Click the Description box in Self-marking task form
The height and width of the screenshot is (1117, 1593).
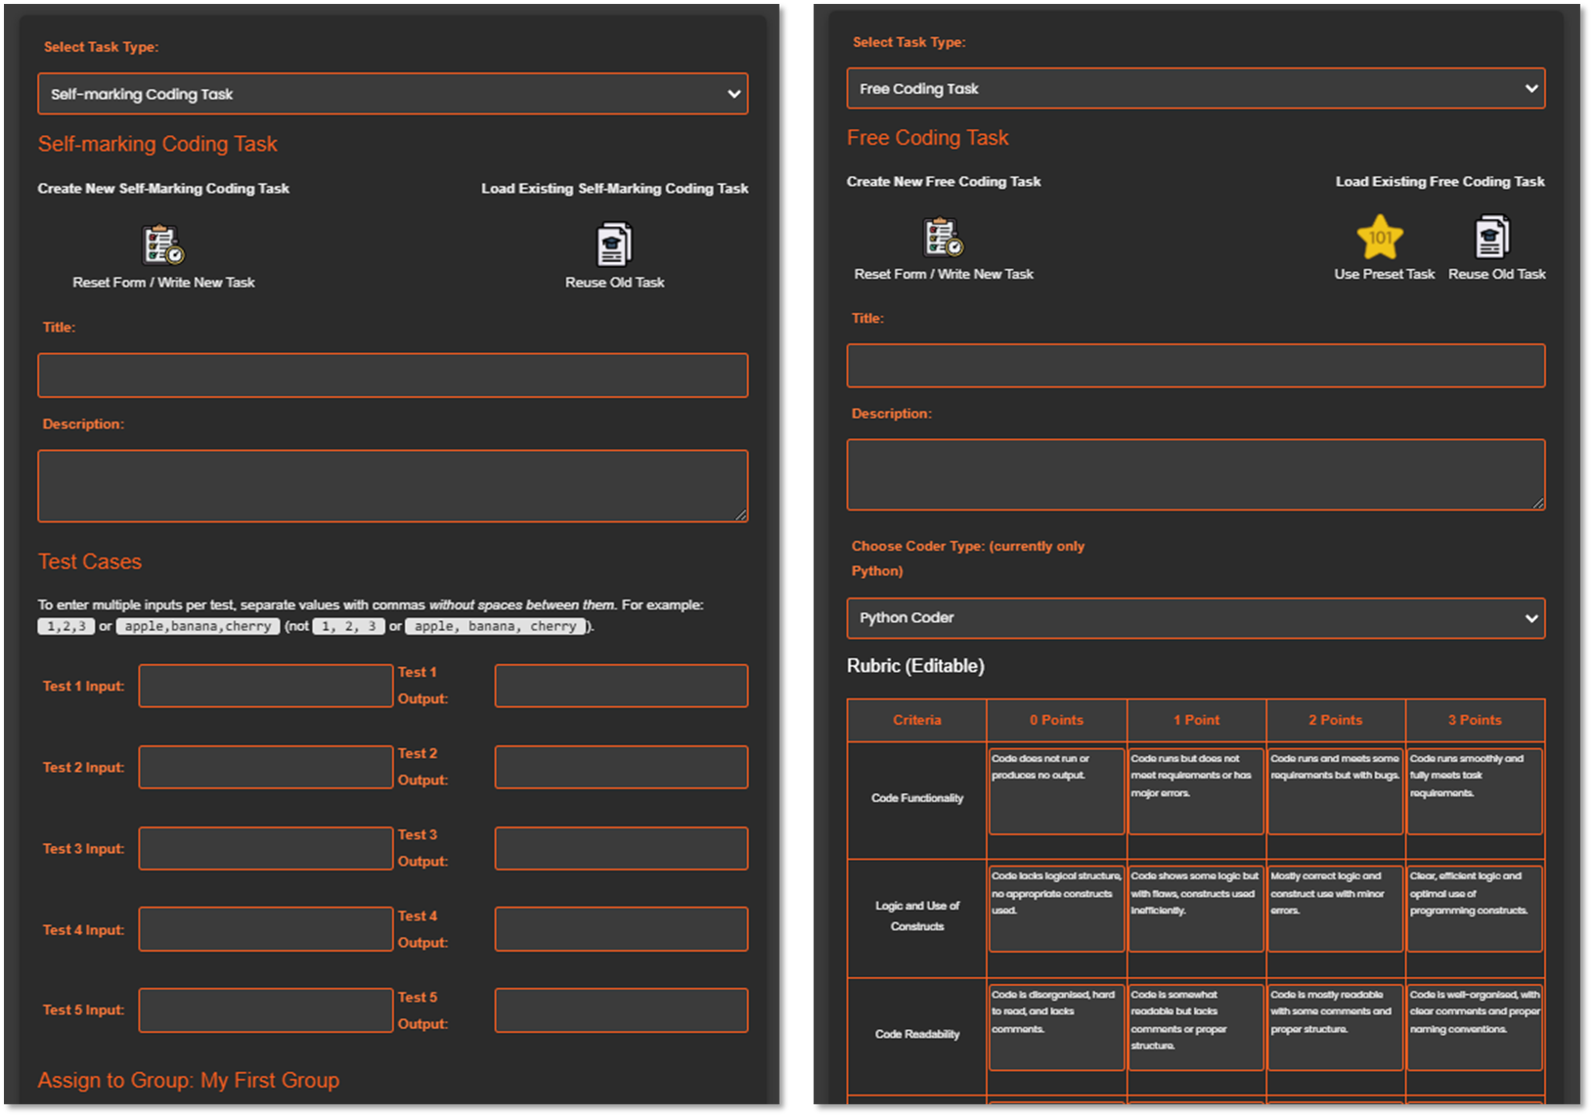tap(392, 486)
